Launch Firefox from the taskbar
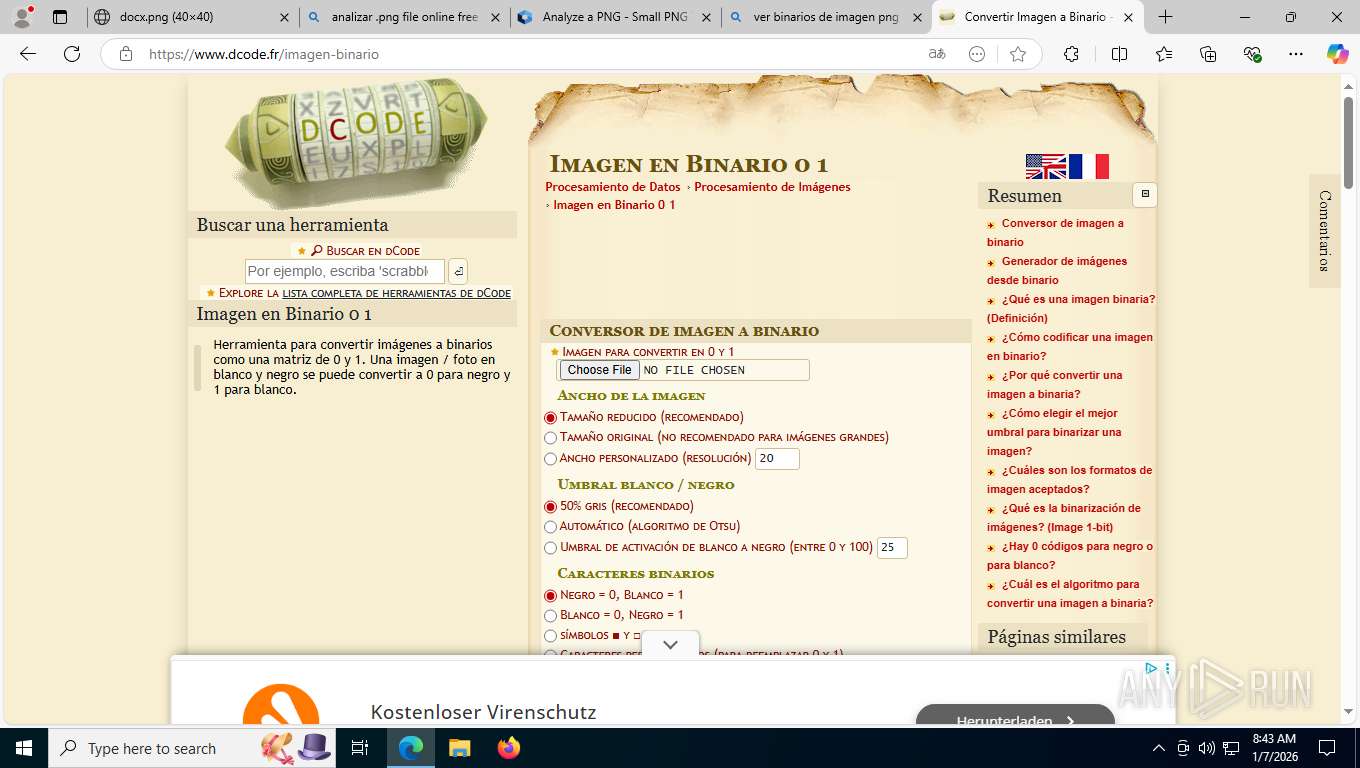 (509, 748)
